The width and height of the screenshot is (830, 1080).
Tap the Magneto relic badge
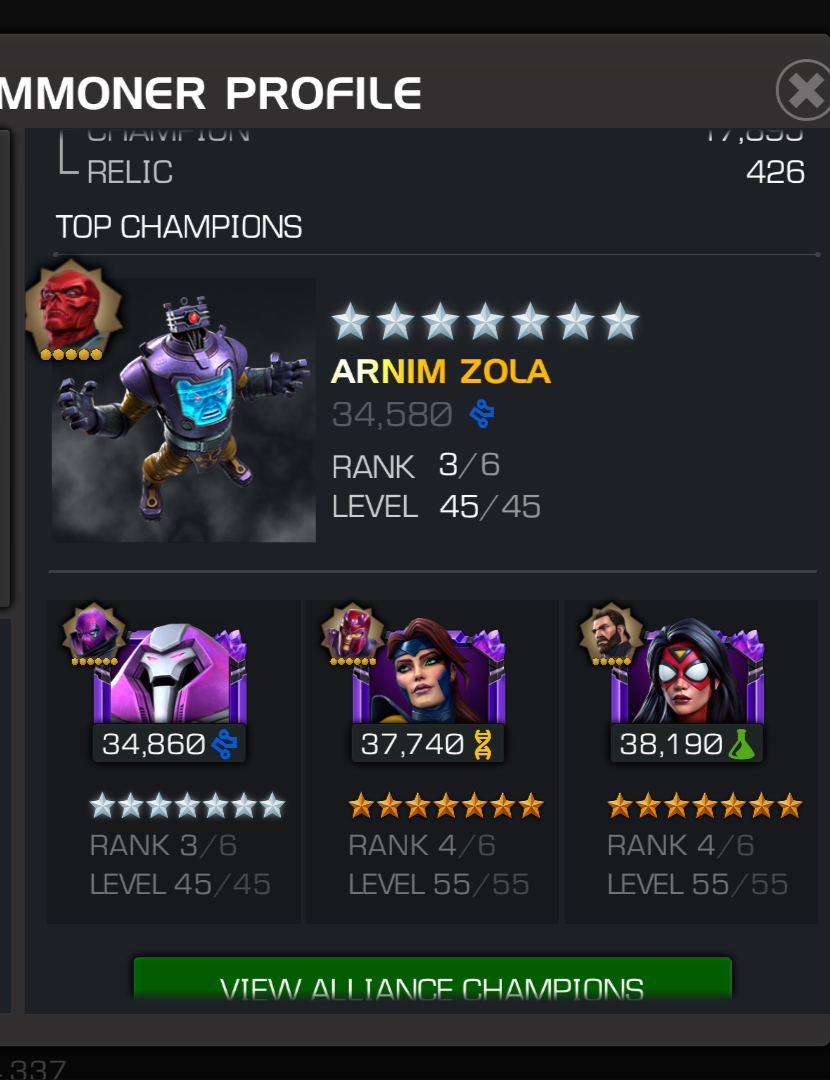pos(353,634)
